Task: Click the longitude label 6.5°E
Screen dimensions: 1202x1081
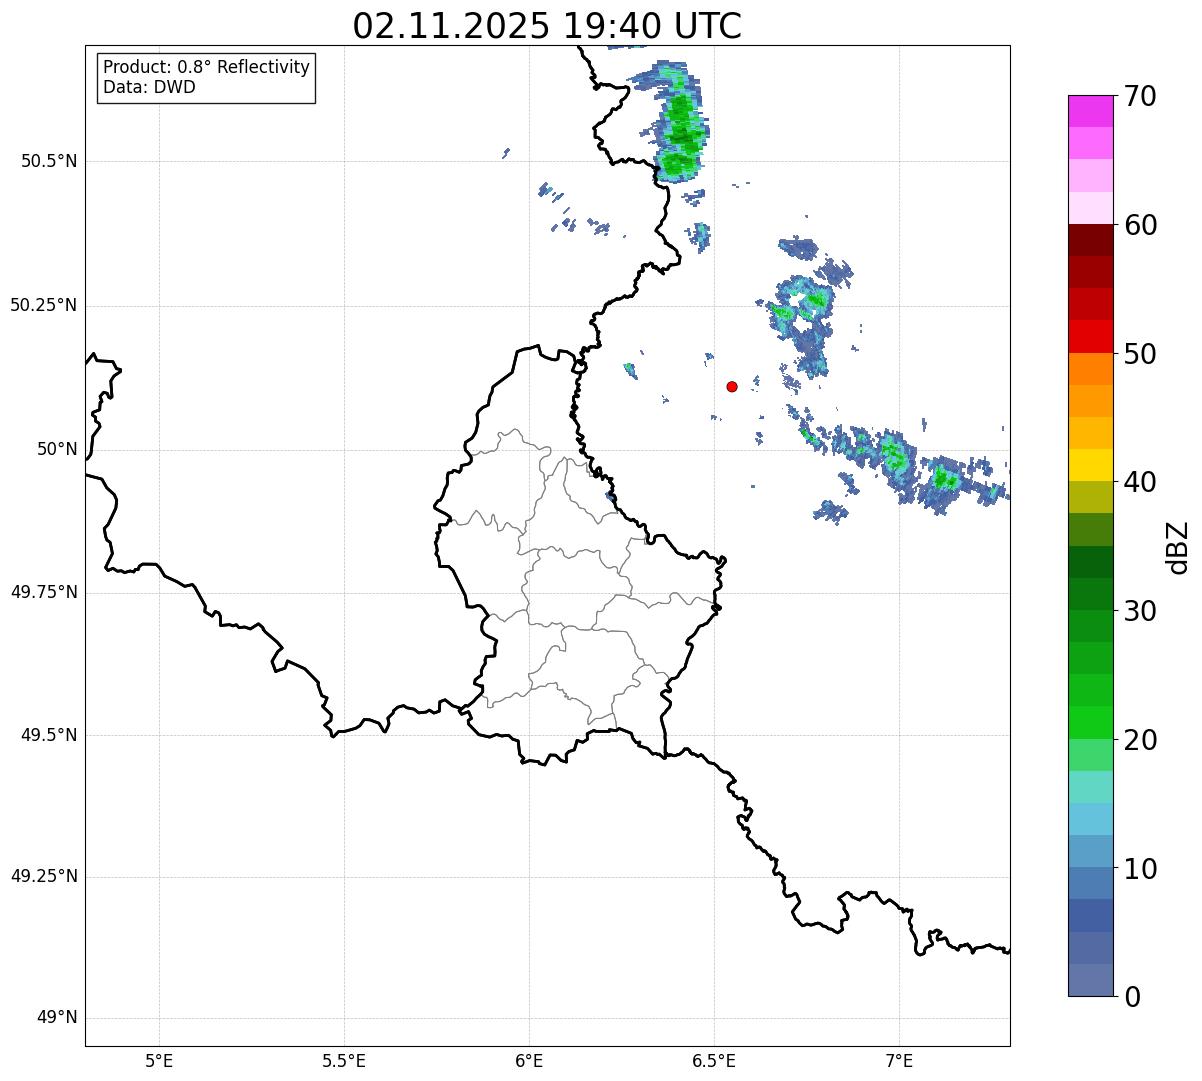Action: click(714, 1060)
